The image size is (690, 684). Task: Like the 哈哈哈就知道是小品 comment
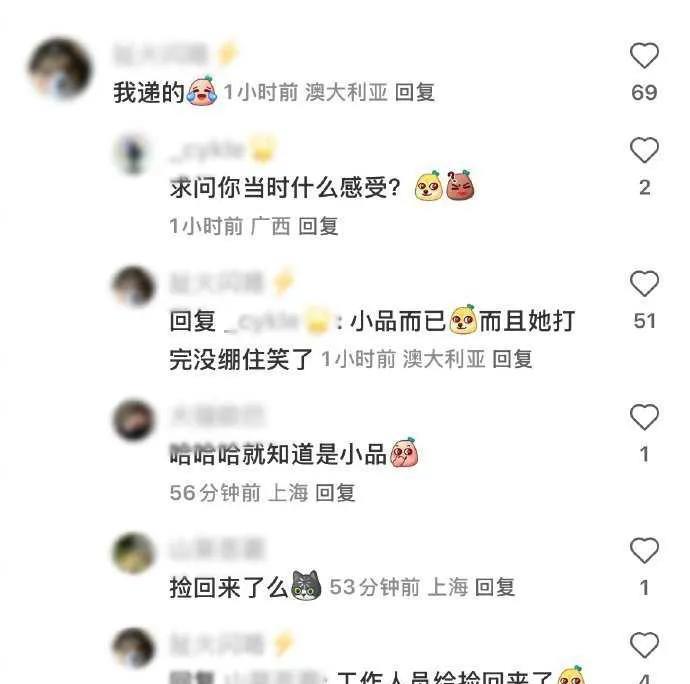click(644, 417)
